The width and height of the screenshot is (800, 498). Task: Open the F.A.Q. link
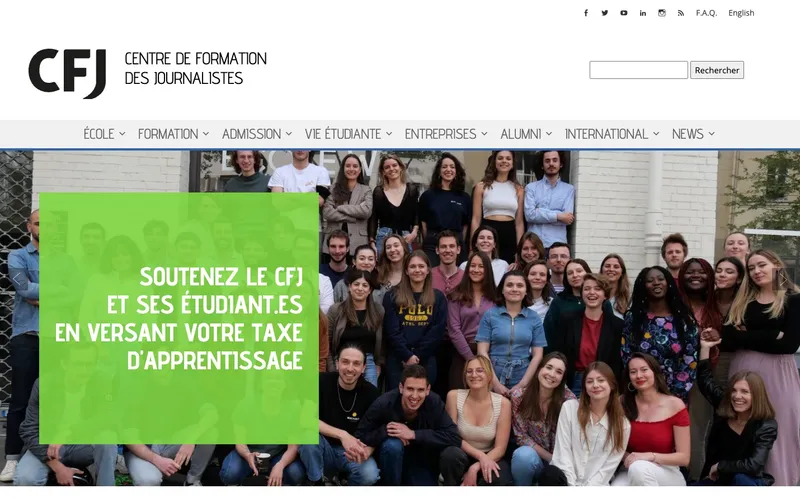706,13
